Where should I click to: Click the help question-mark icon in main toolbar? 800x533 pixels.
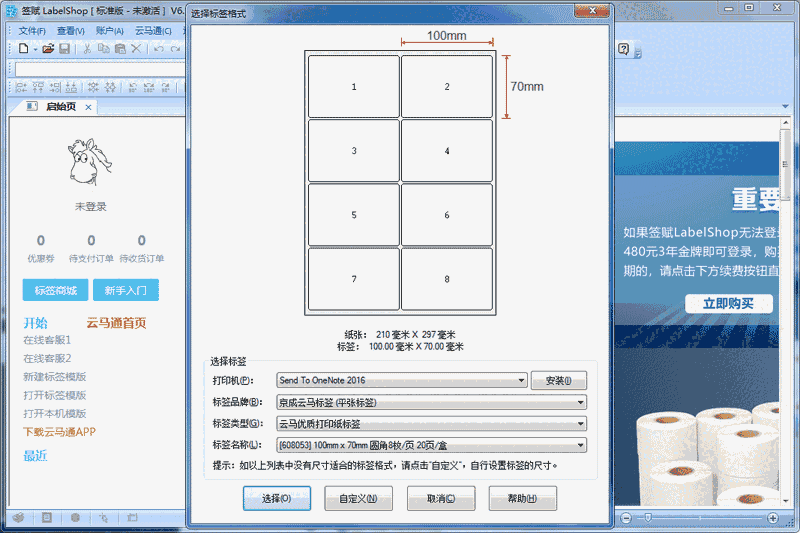click(x=623, y=49)
